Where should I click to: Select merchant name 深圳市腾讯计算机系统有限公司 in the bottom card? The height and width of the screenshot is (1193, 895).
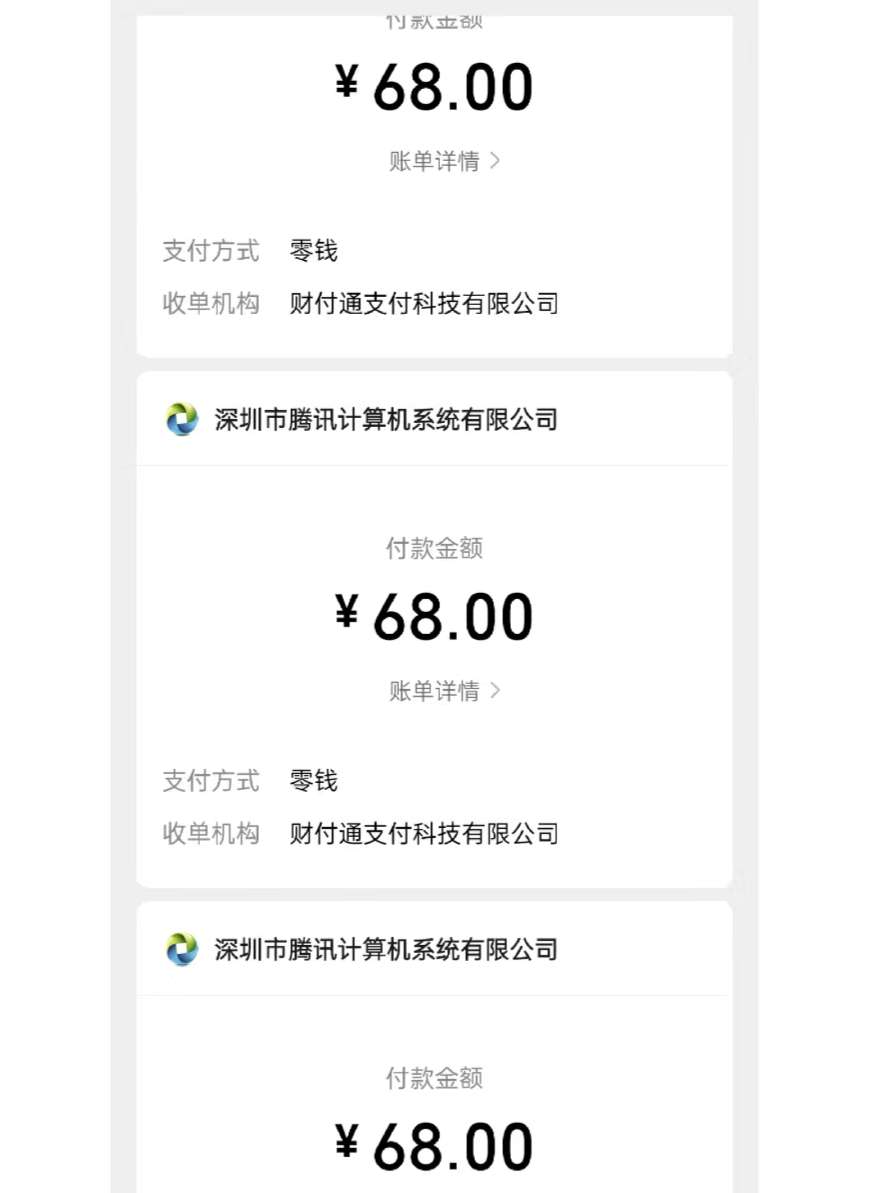point(386,950)
